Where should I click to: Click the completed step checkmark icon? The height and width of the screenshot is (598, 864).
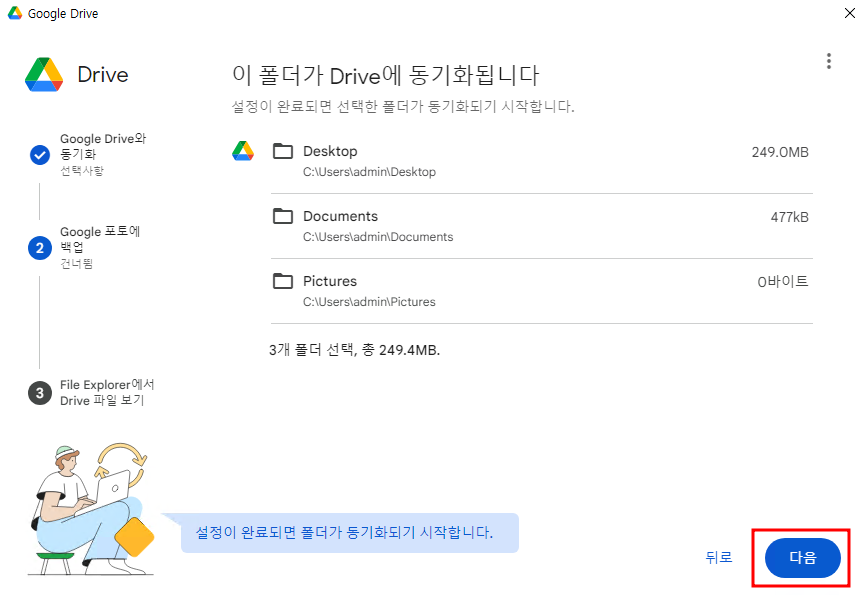[x=40, y=155]
